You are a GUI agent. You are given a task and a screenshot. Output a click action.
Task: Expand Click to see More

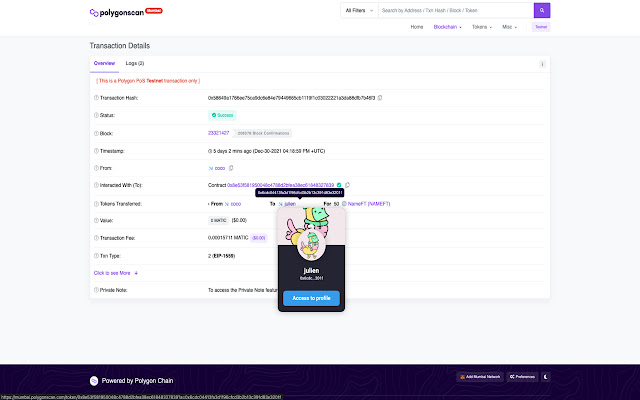point(116,273)
